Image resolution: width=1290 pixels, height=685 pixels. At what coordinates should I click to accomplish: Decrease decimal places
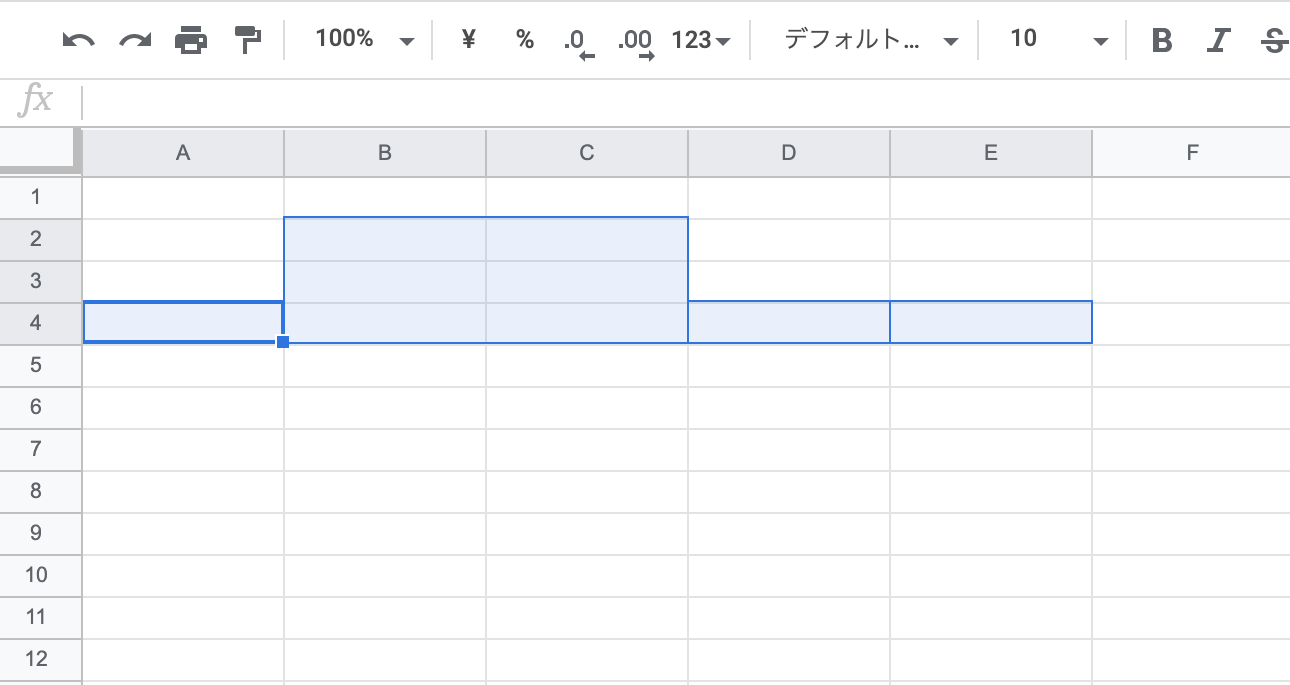coord(578,42)
